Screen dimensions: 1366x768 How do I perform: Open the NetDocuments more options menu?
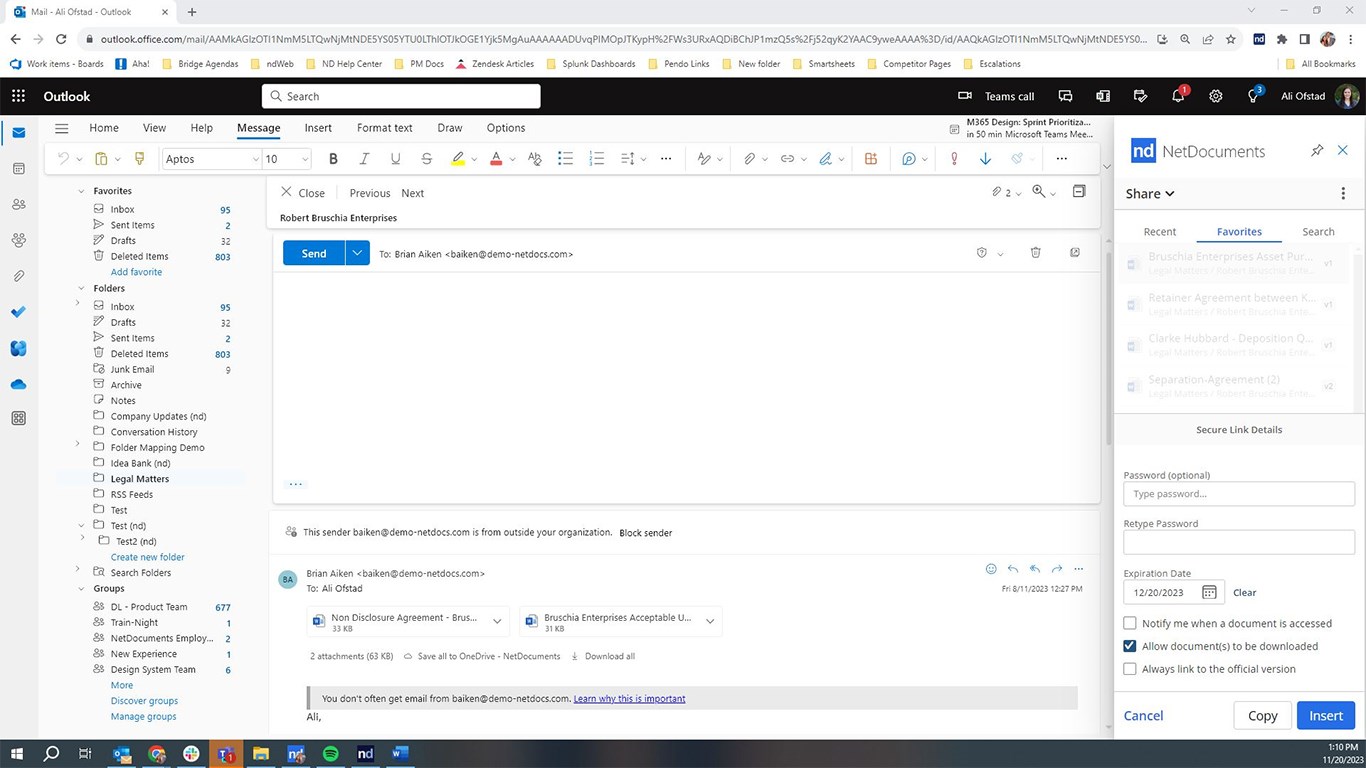pos(1343,194)
